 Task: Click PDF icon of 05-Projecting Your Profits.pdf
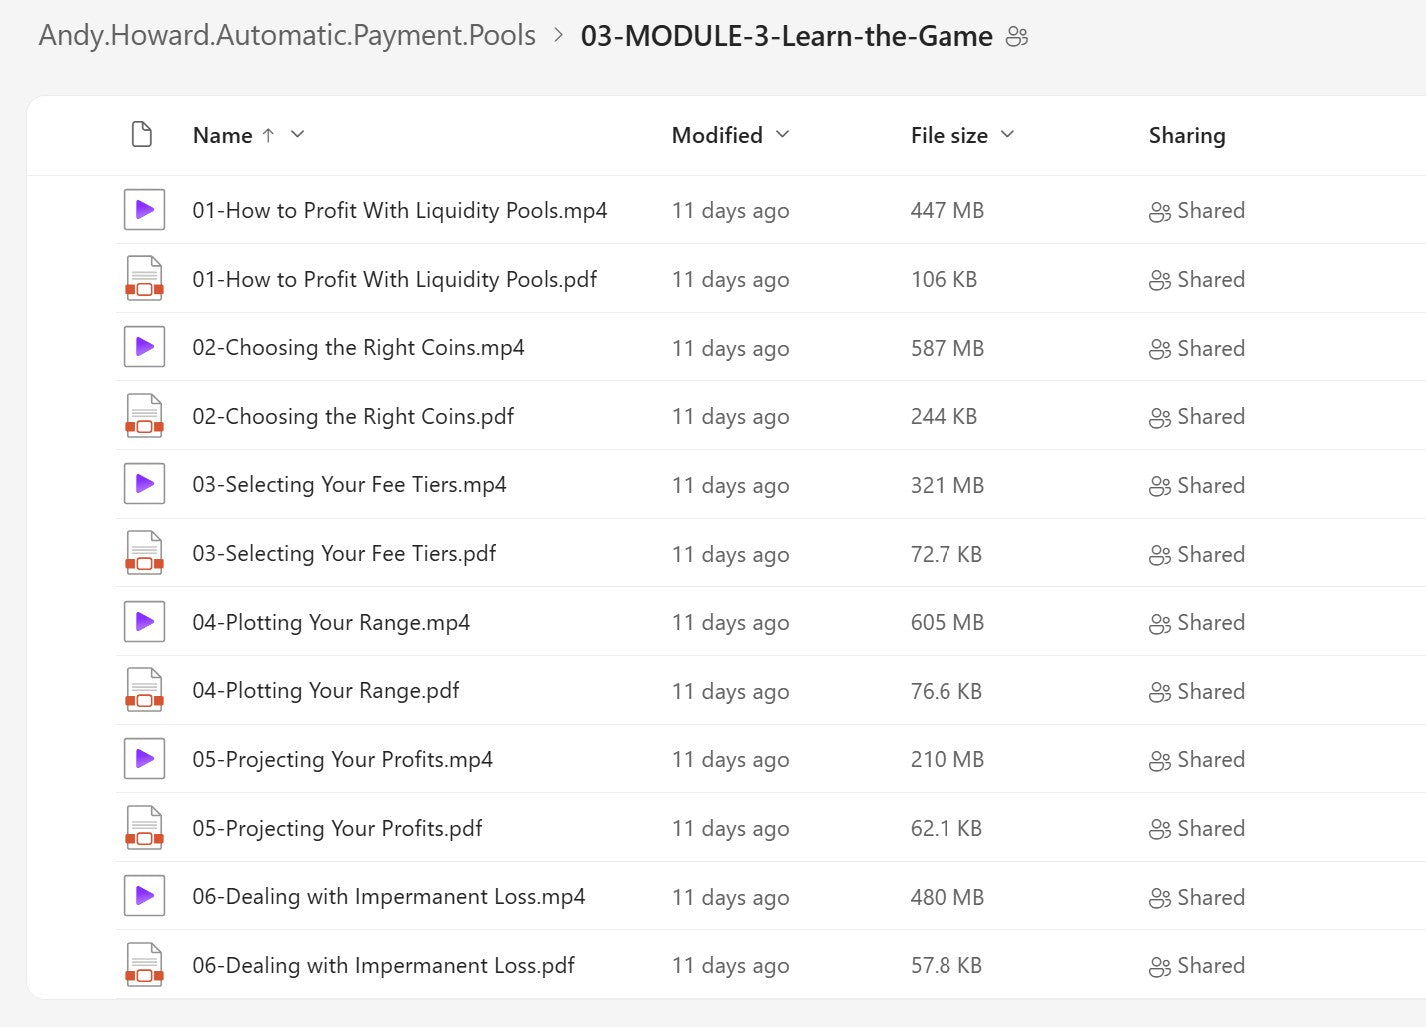point(144,828)
